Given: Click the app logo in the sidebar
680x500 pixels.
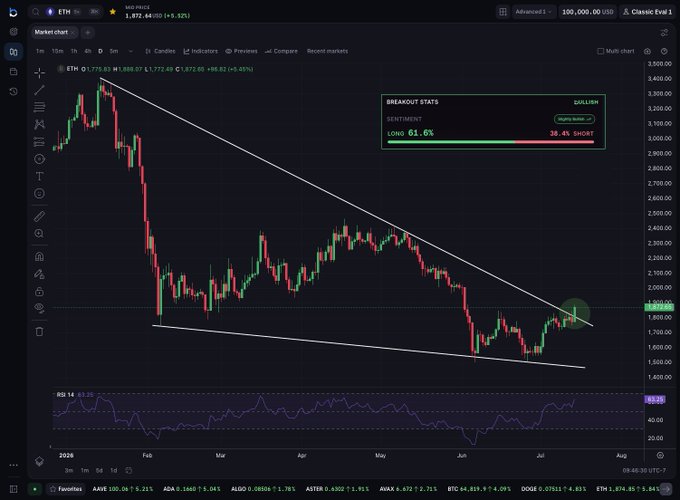Looking at the screenshot, I should [13, 12].
